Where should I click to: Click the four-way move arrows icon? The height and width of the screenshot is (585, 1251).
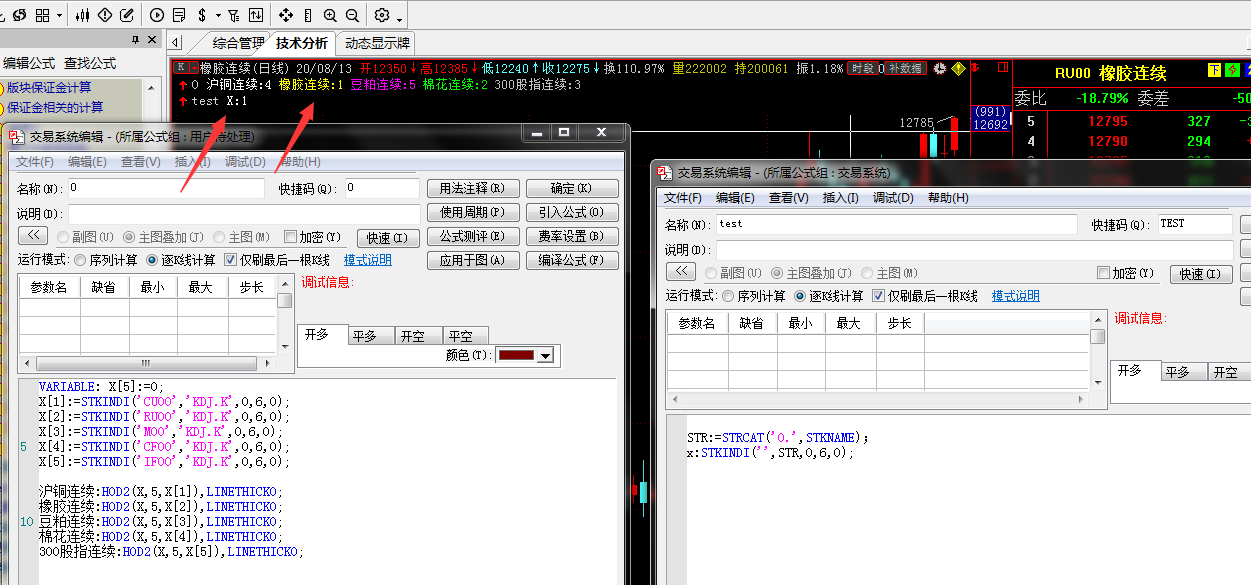(286, 15)
